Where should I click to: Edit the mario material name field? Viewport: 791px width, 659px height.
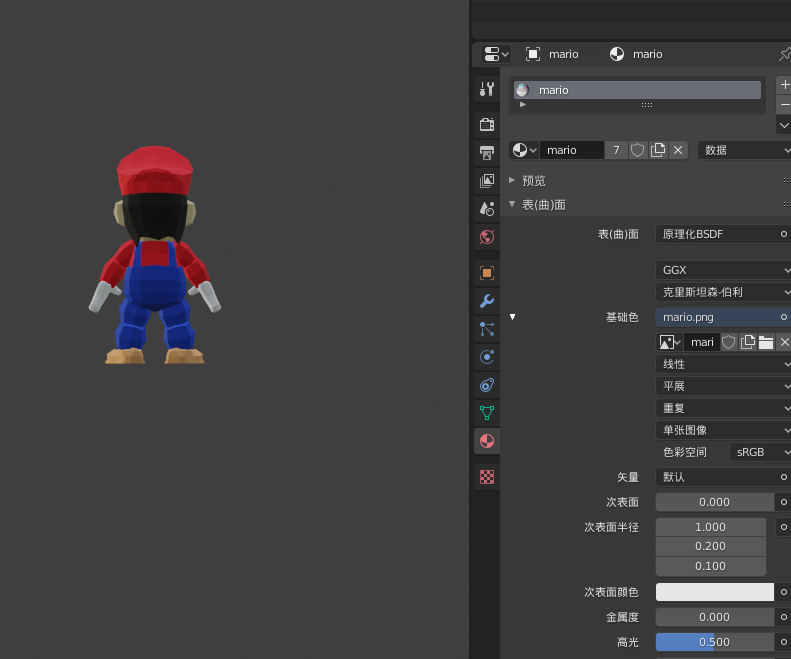[x=572, y=150]
